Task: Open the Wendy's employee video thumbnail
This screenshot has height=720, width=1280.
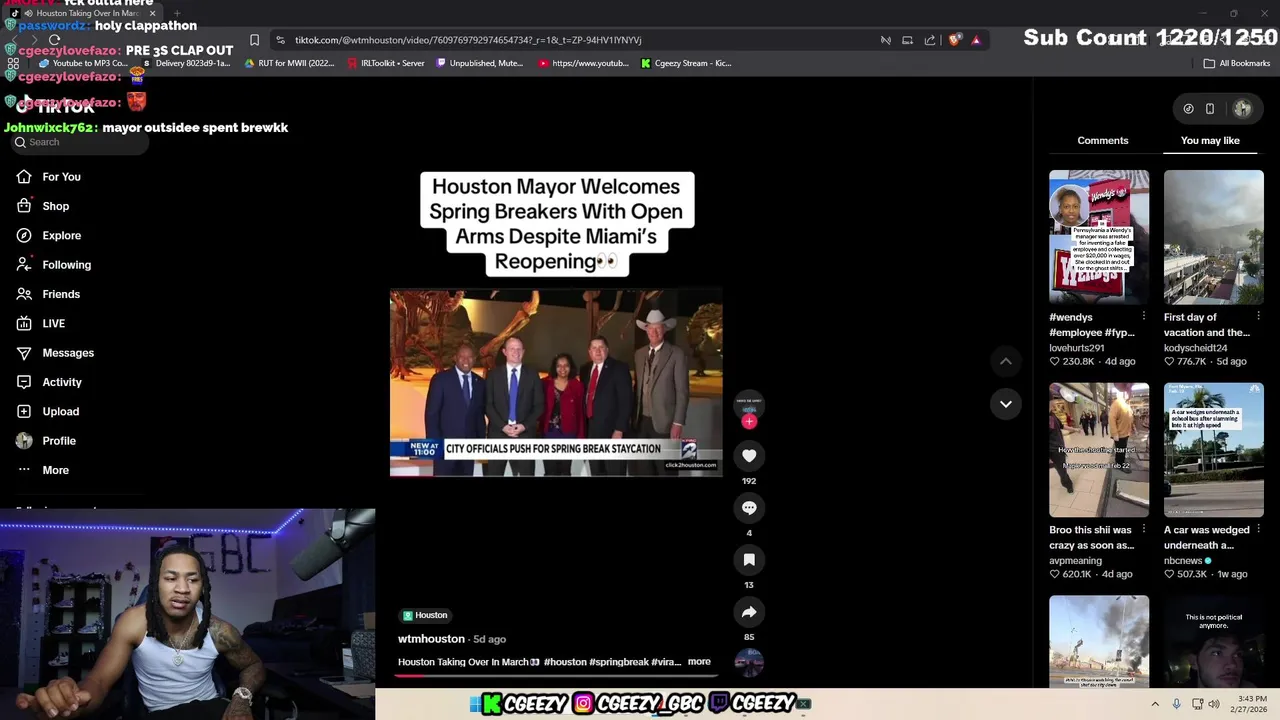Action: pos(1099,237)
